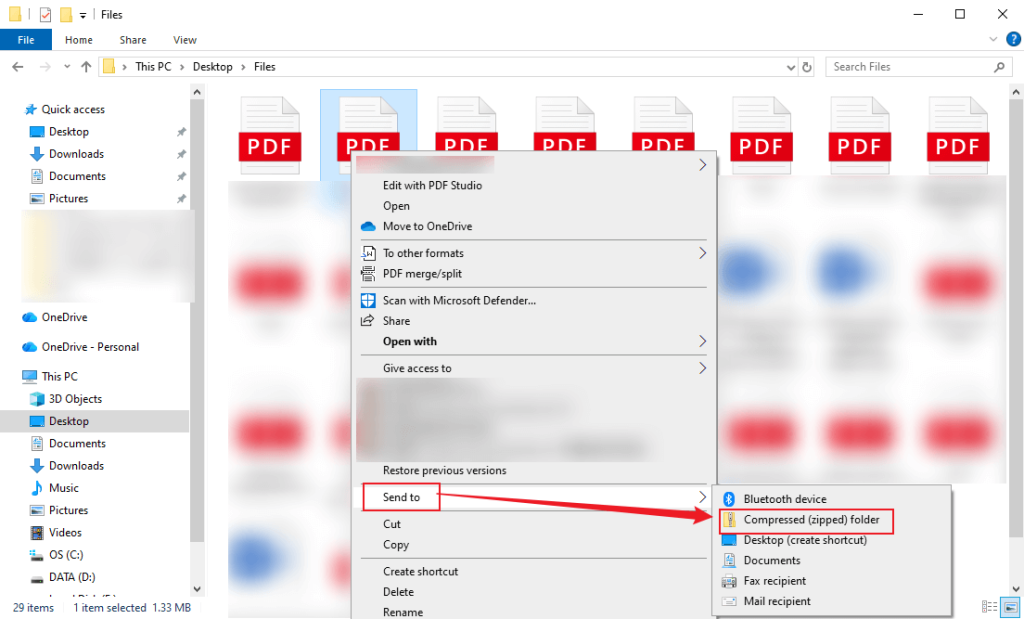Expand the Quick Access Toolbar customize dropdown
The height and width of the screenshot is (619, 1024).
[82, 14]
